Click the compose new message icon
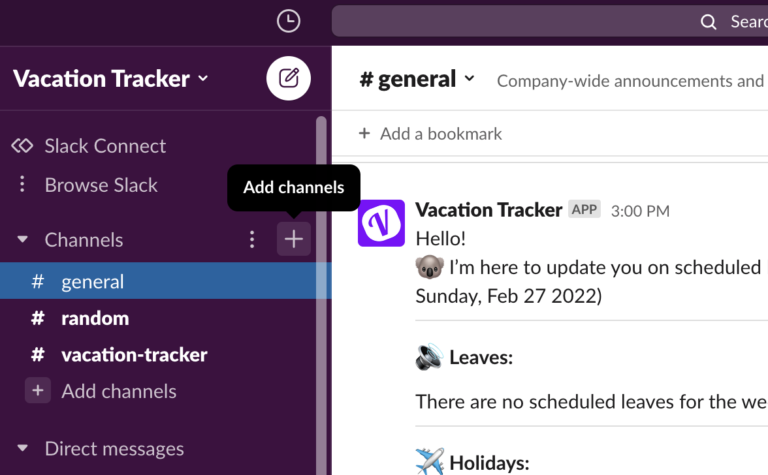 coord(288,78)
